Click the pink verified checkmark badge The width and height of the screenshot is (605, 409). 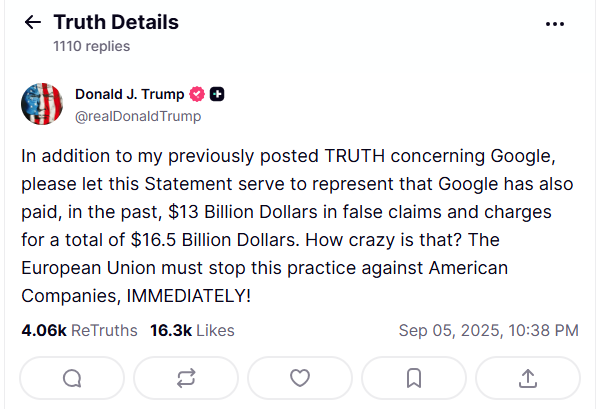[x=197, y=94]
